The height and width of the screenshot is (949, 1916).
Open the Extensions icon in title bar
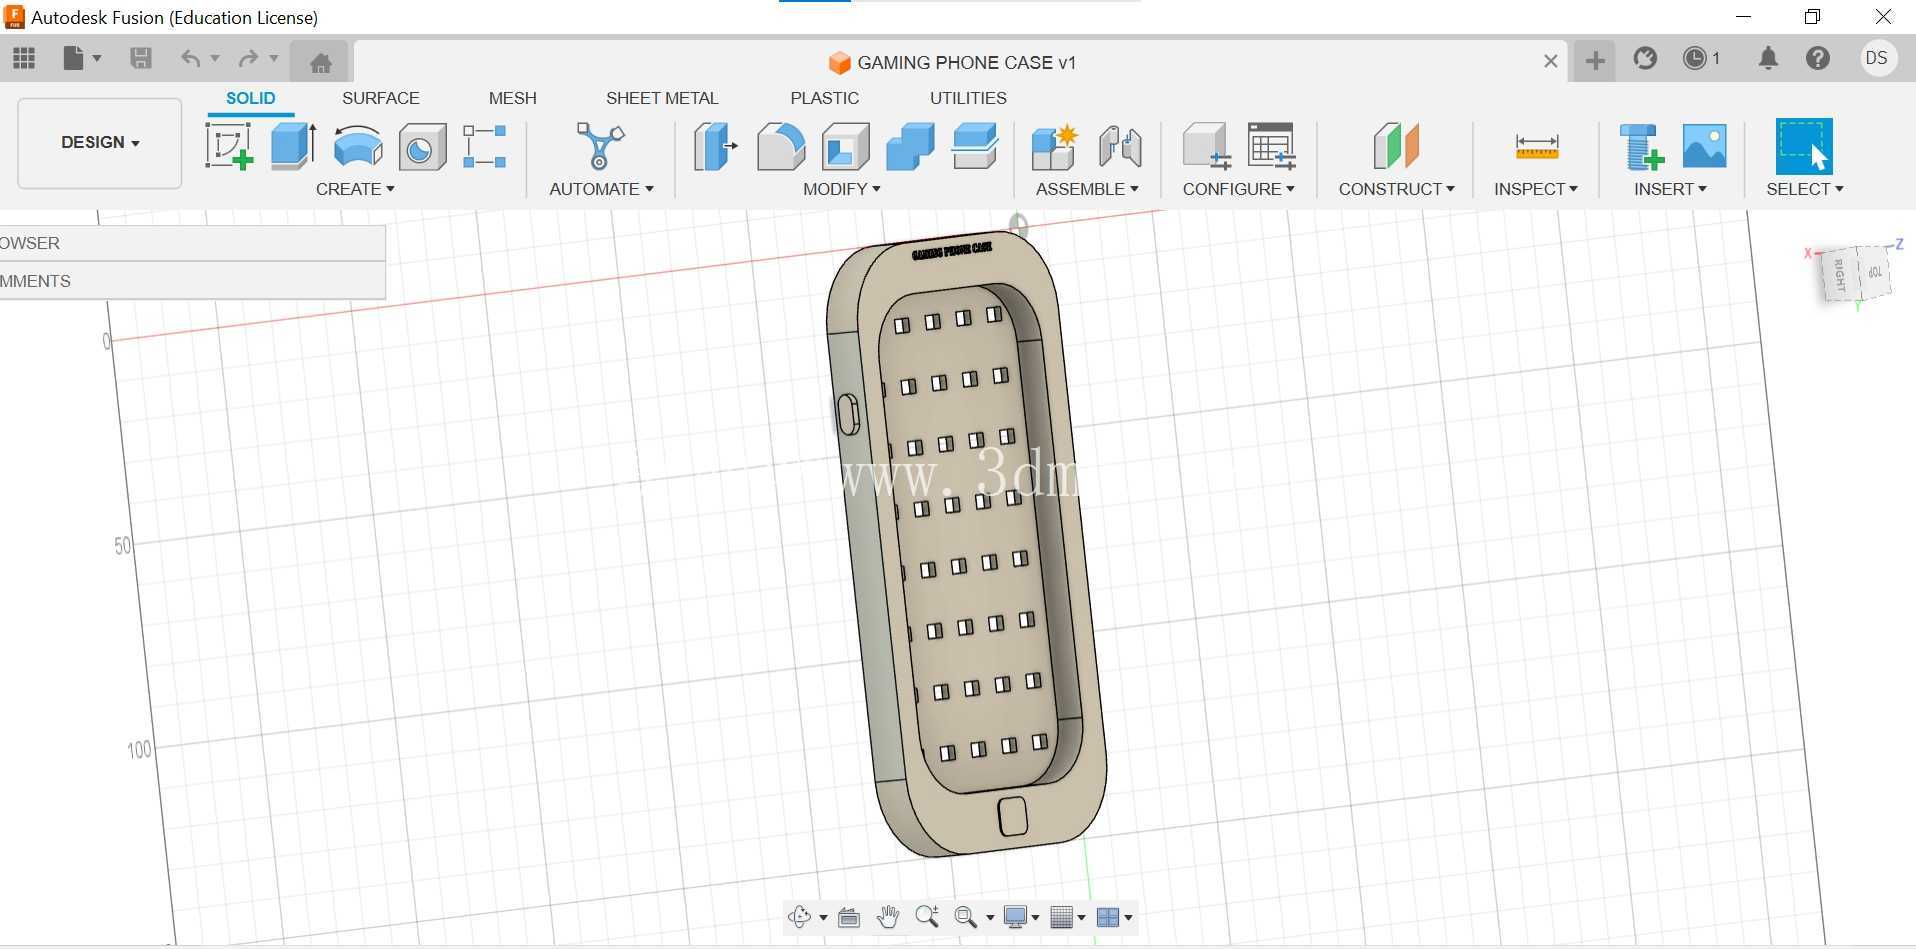1645,59
